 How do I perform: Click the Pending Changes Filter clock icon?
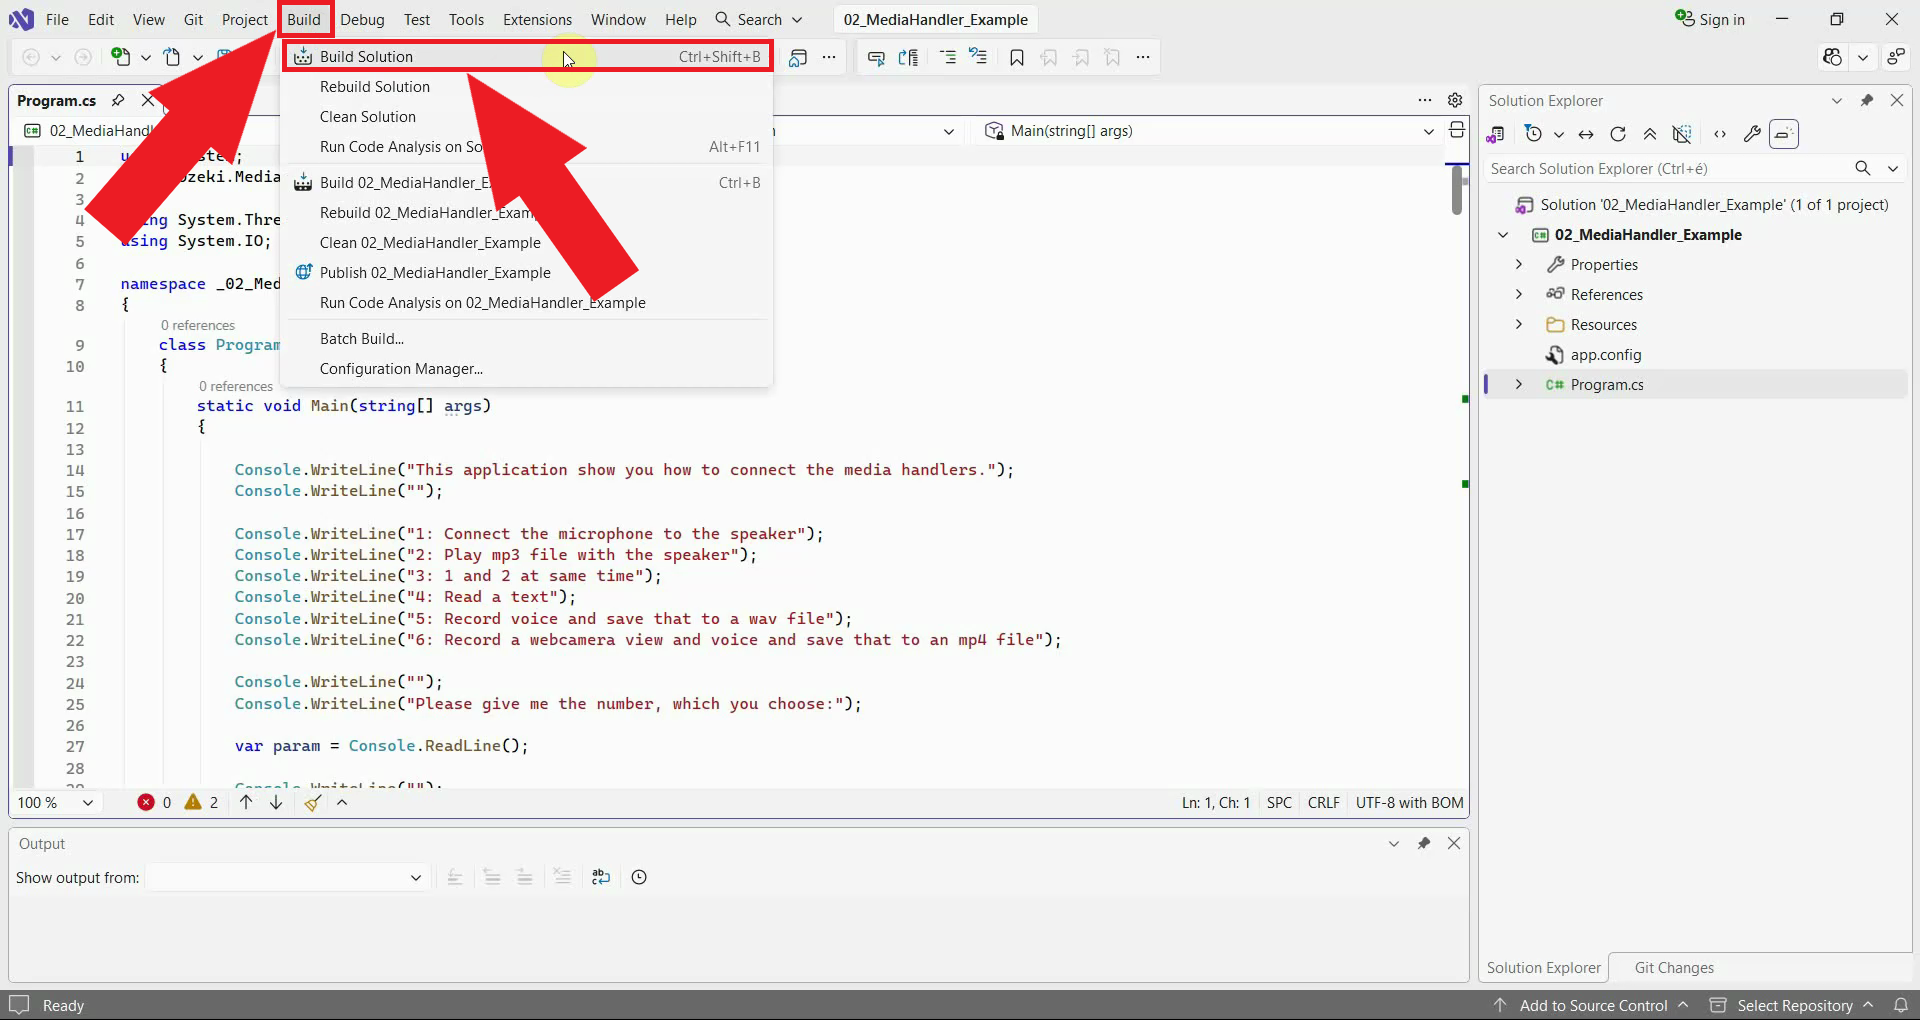(1533, 134)
